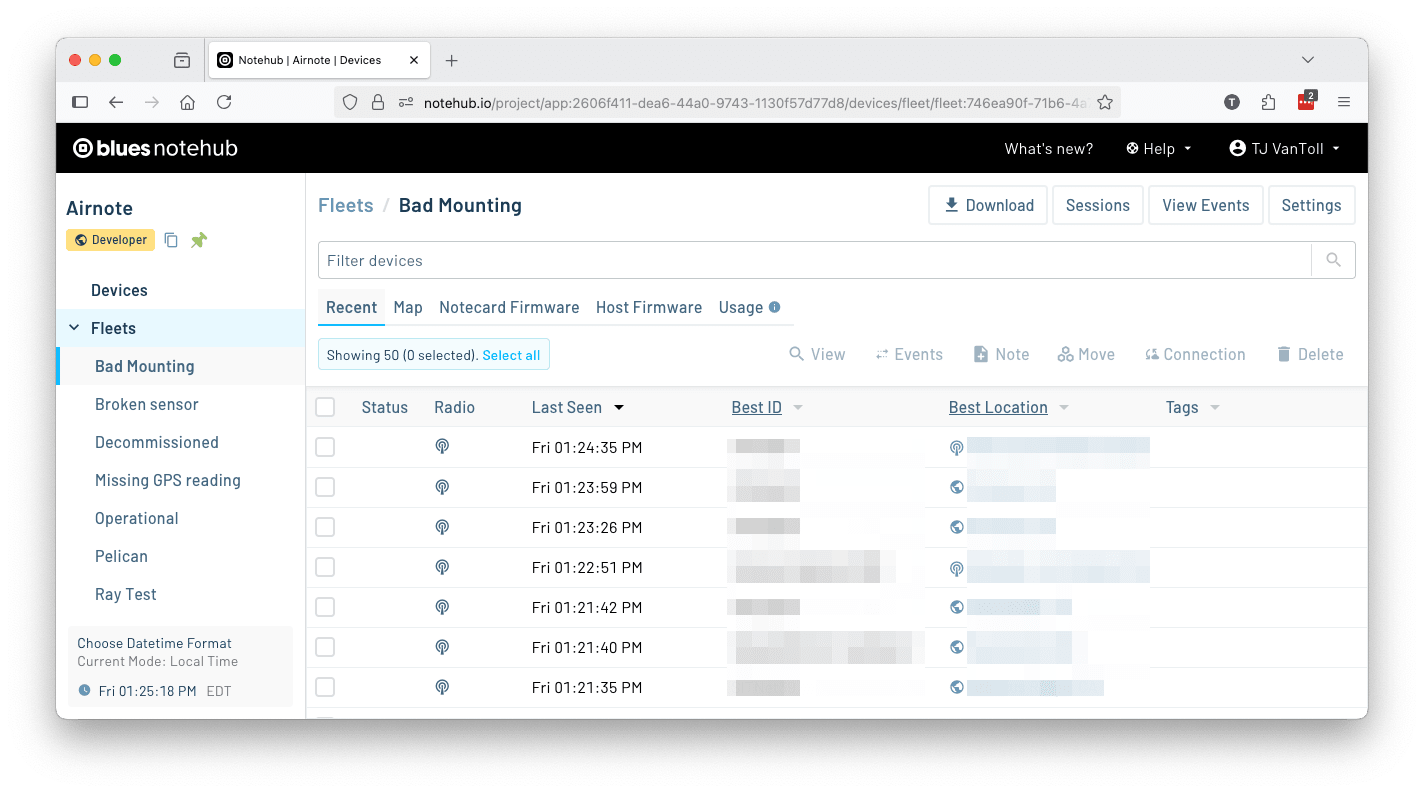This screenshot has height=793, width=1424.
Task: Check the device row seen 01:21:35 PM
Action: point(325,687)
